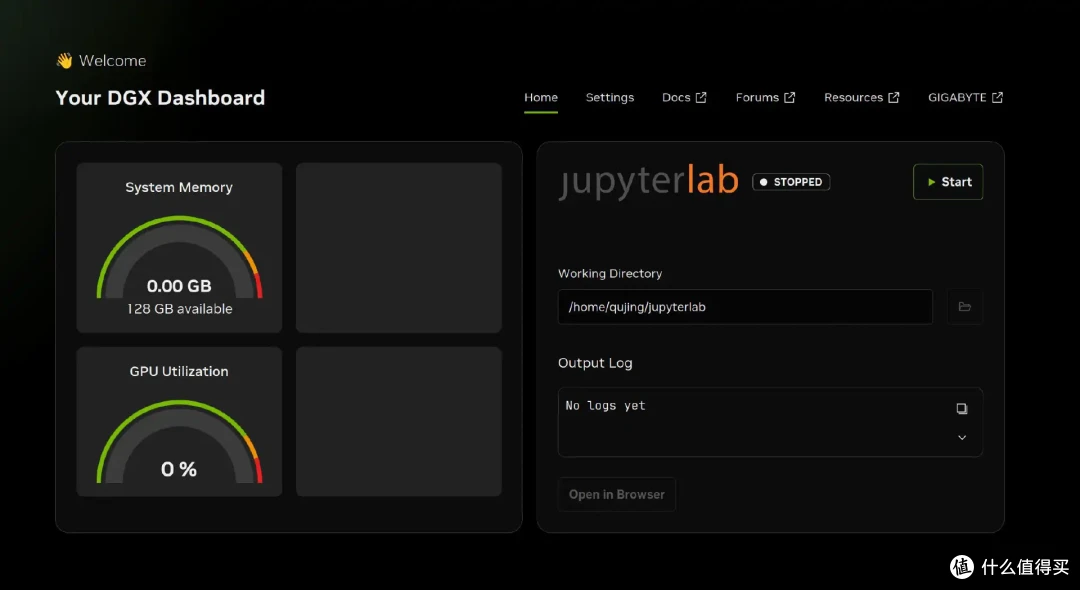This screenshot has height=590, width=1080.
Task: Click the "No logs yet" log text
Action: [605, 405]
